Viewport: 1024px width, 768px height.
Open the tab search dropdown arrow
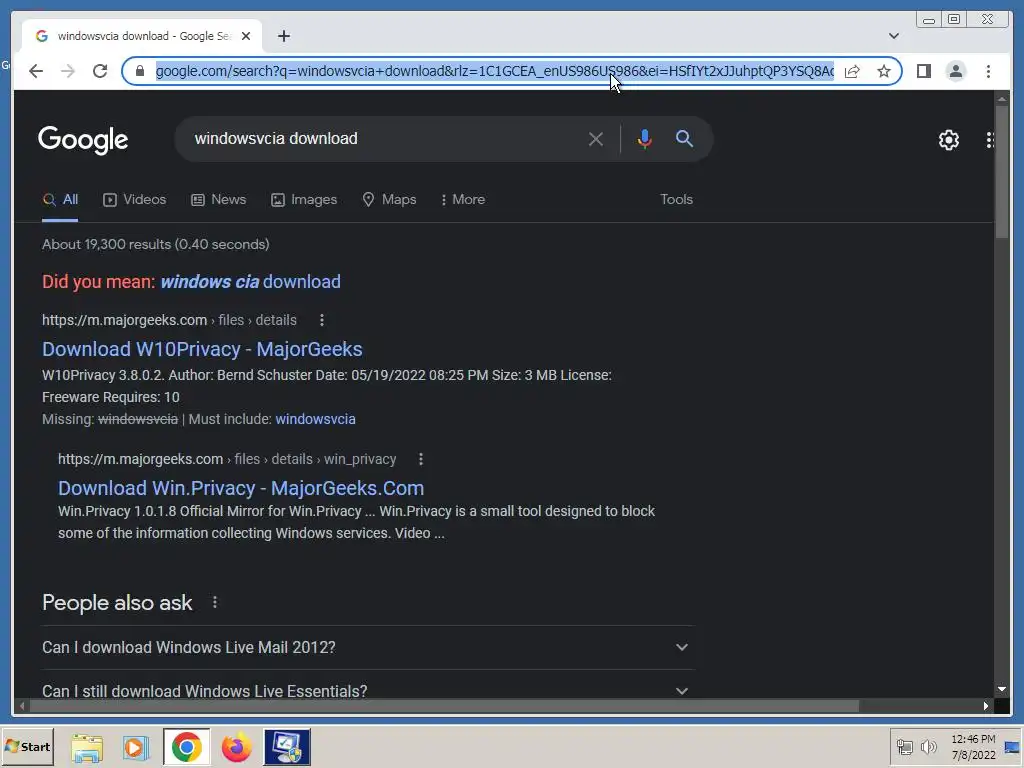[894, 36]
